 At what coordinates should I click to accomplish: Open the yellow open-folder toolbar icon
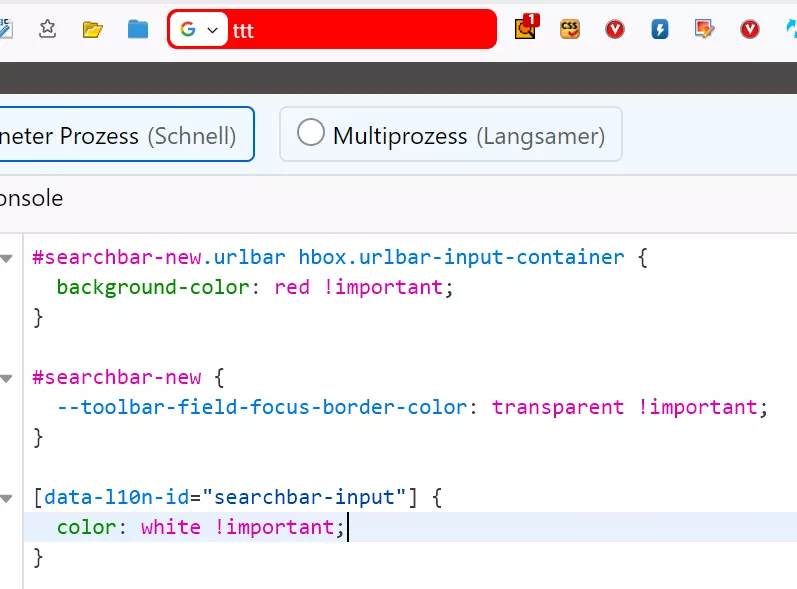tap(93, 29)
